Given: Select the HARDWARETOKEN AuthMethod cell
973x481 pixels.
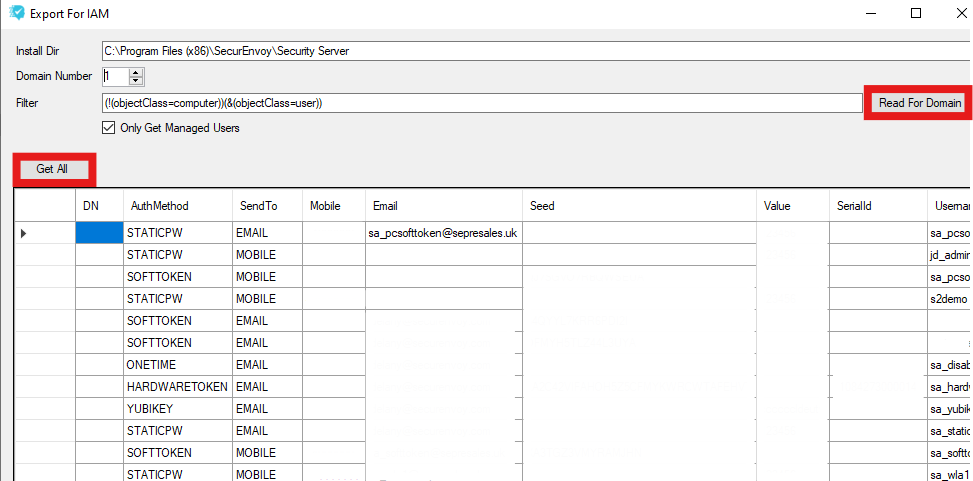Looking at the screenshot, I should [178, 387].
